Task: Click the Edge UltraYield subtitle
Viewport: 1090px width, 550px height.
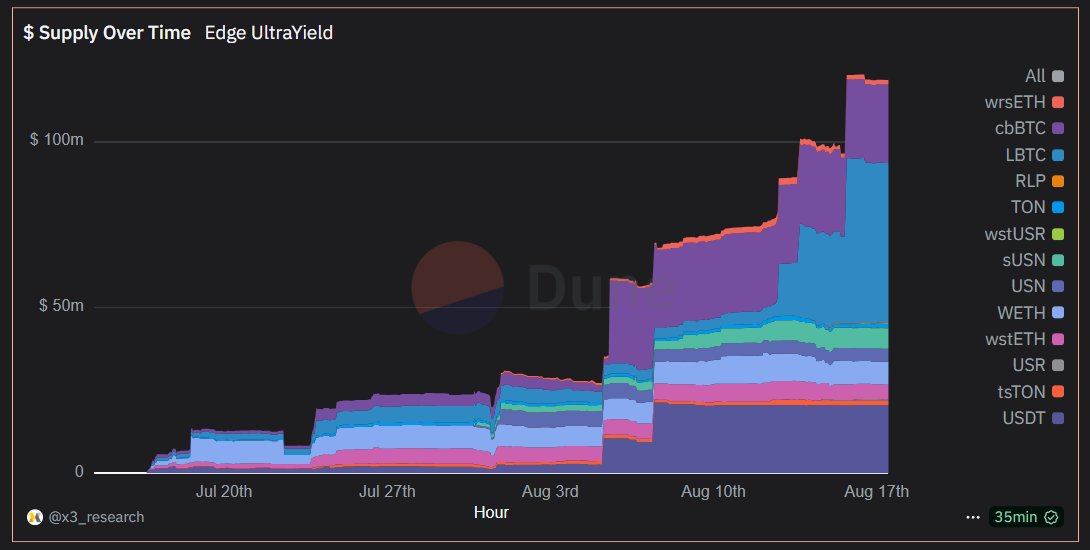Action: click(269, 33)
